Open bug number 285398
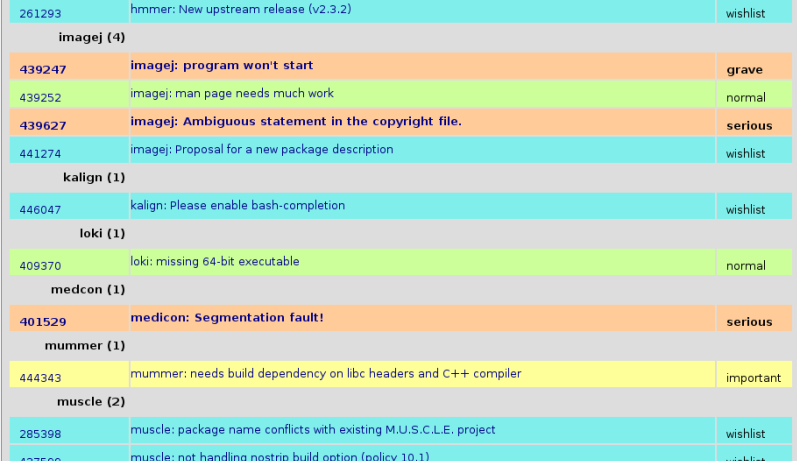This screenshot has height=461, width=797. click(x=40, y=434)
